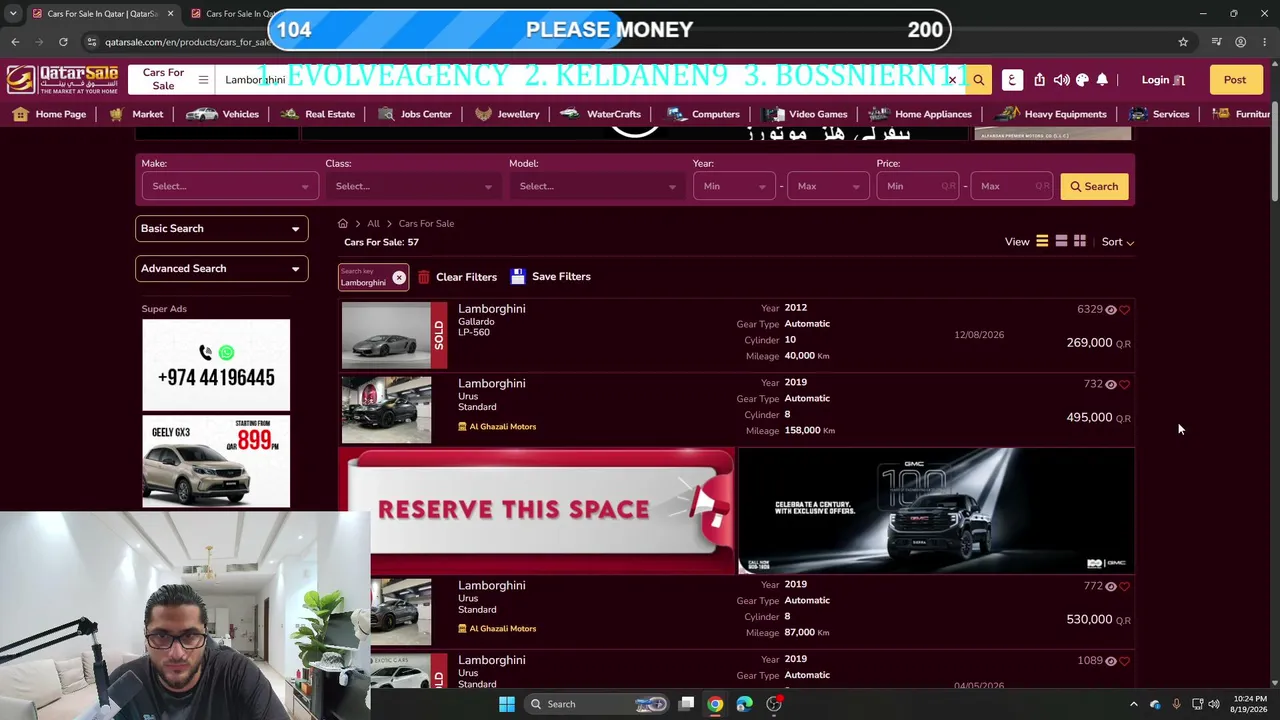The image size is (1280, 720).
Task: Click Save Filters
Action: pyautogui.click(x=551, y=277)
